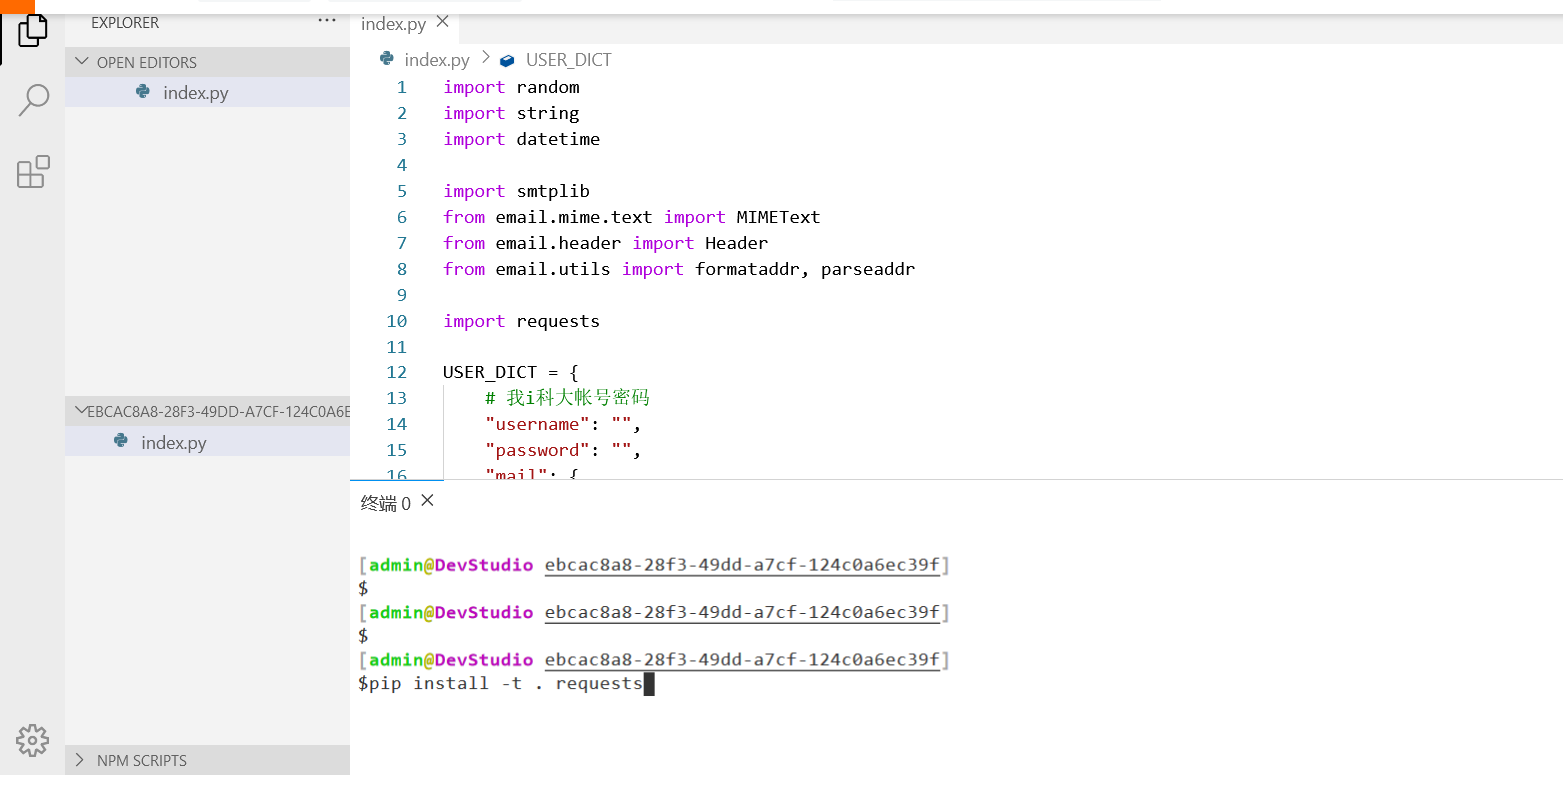The width and height of the screenshot is (1563, 806).
Task: Select the 终端 0 terminal tab
Action: point(385,503)
